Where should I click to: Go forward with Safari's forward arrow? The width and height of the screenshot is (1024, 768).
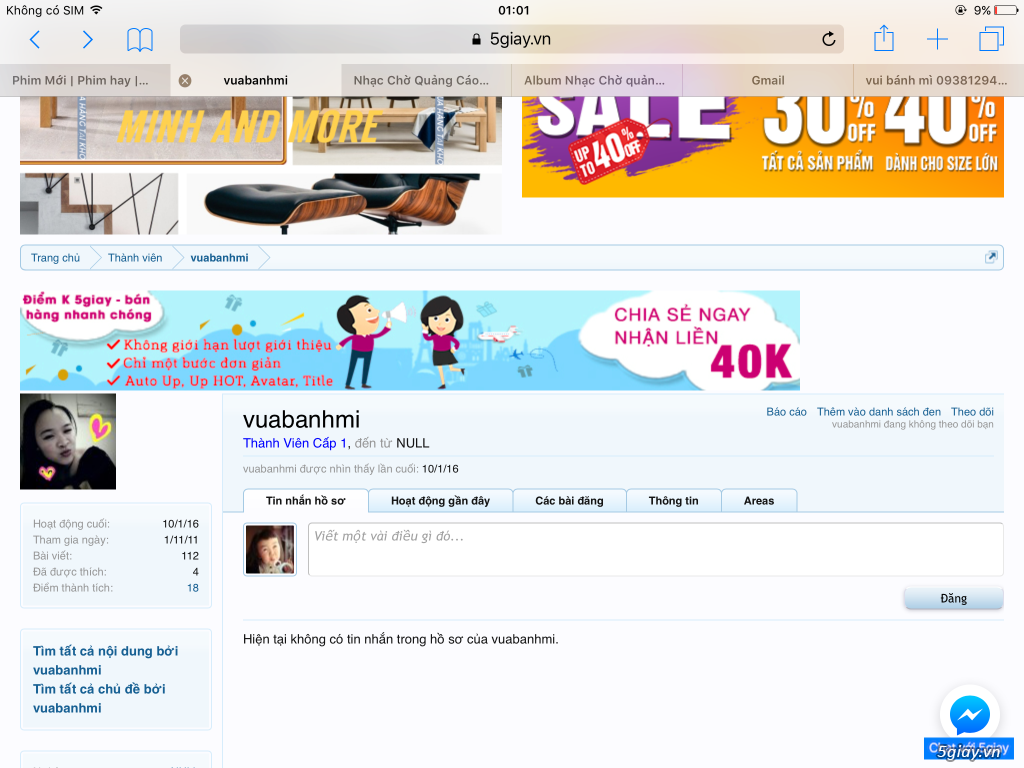click(88, 40)
